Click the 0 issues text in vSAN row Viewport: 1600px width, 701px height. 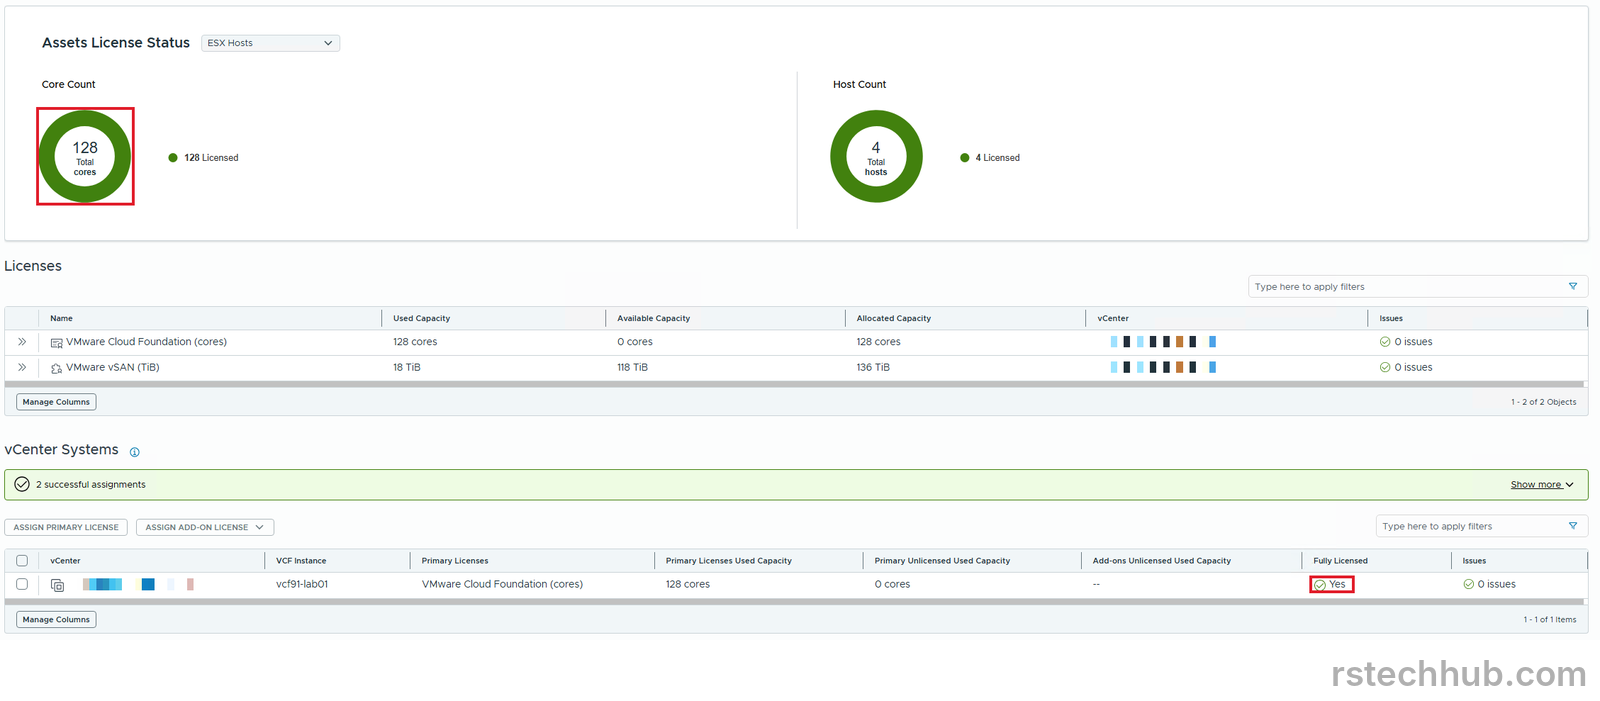click(x=1413, y=367)
